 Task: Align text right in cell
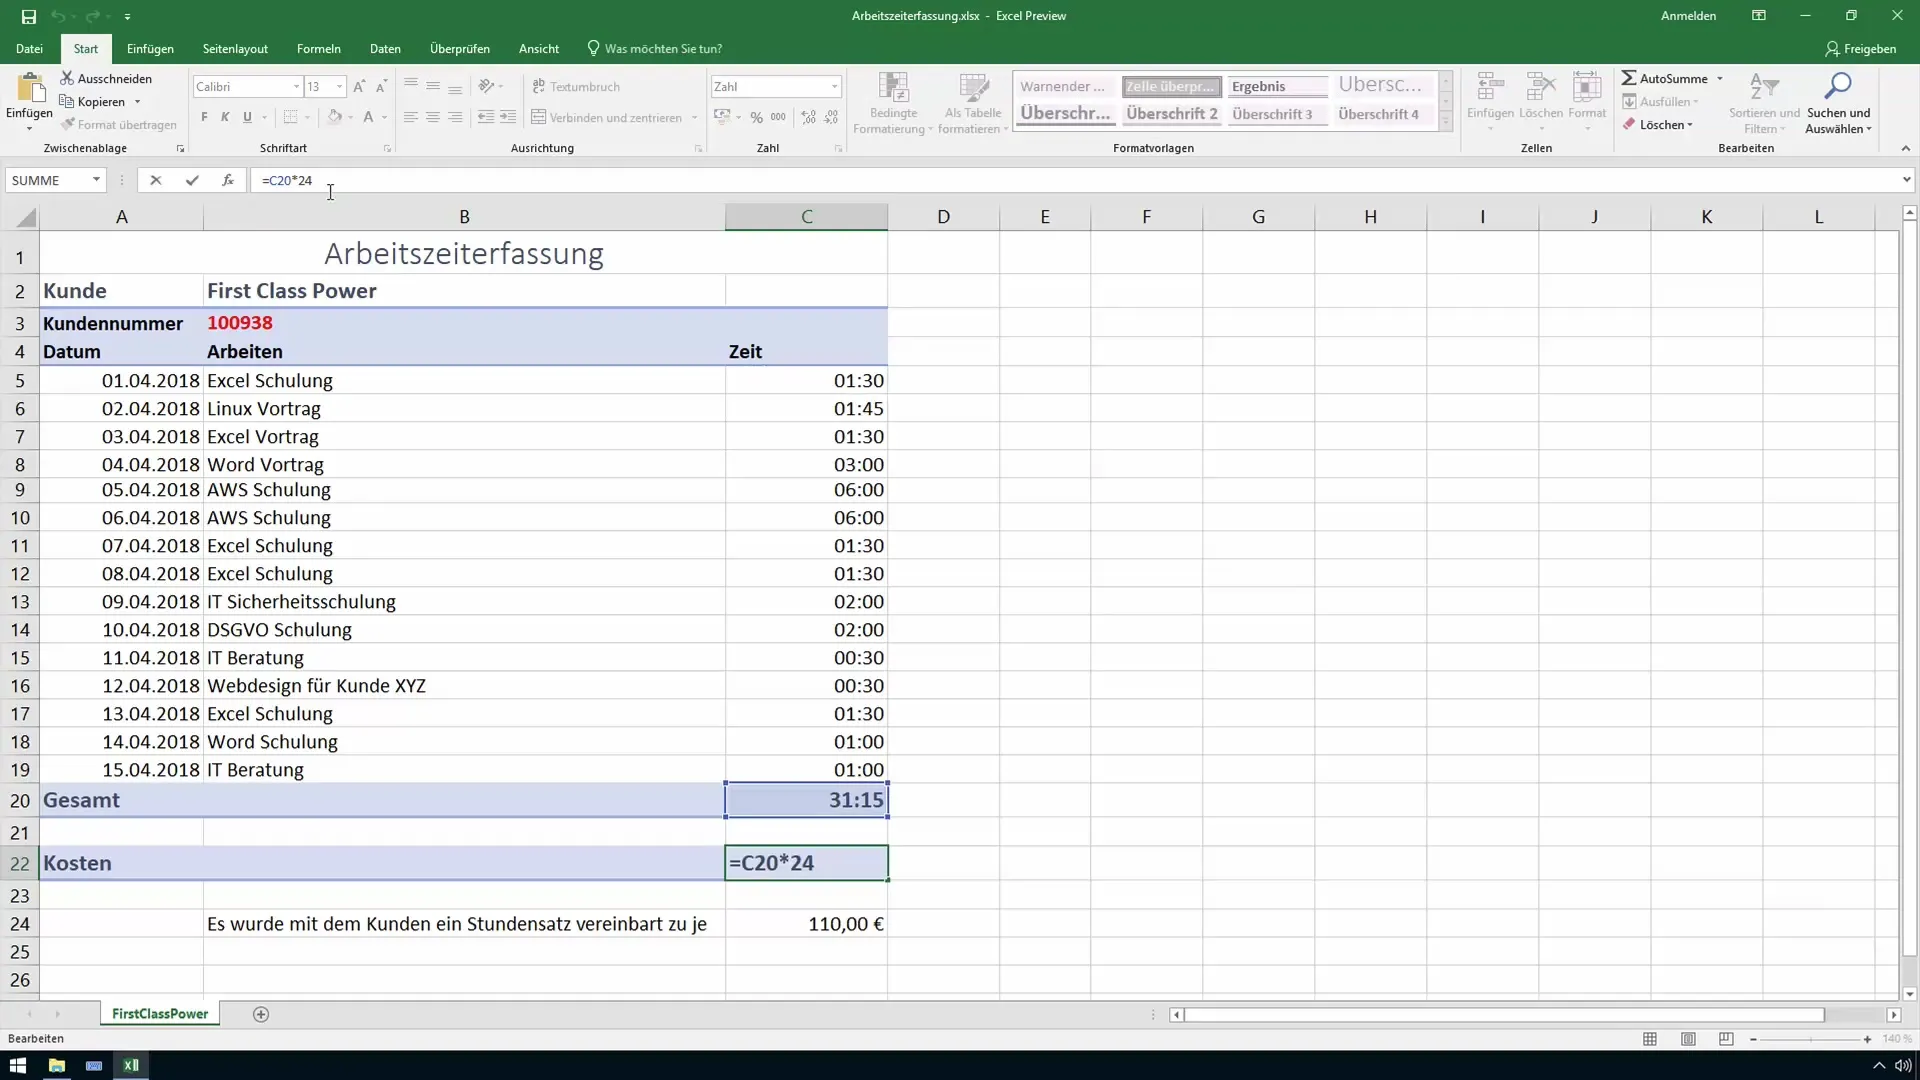tap(455, 117)
